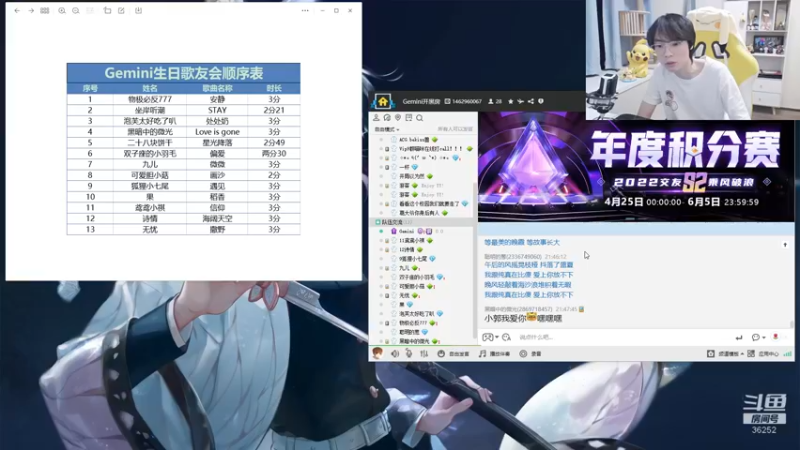800x450 pixels.
Task: Open the emoji picker in chat
Action: (506, 337)
